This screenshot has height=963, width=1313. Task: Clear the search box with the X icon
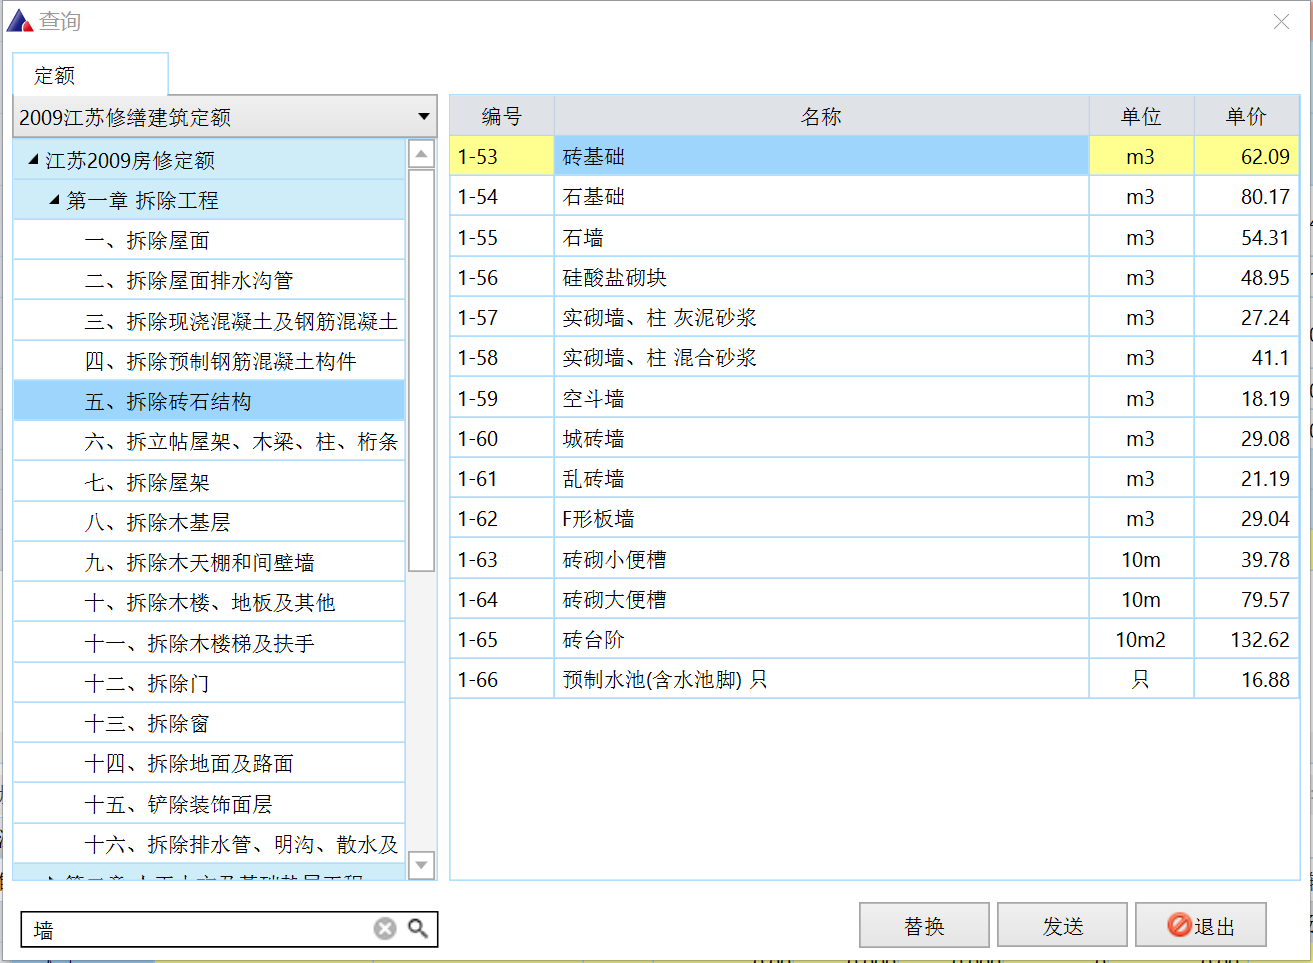pyautogui.click(x=385, y=929)
